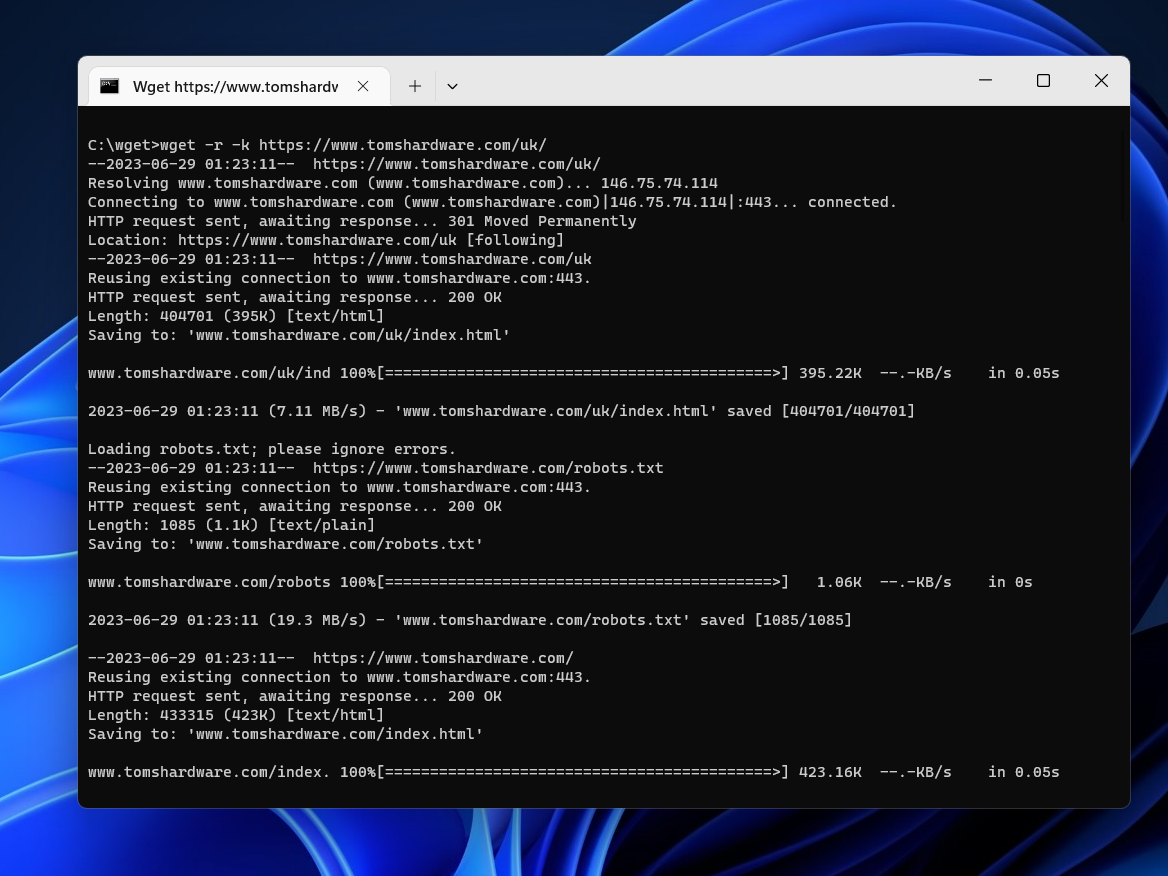1168x876 pixels.
Task: Click the 423.16K download size value
Action: (830, 772)
